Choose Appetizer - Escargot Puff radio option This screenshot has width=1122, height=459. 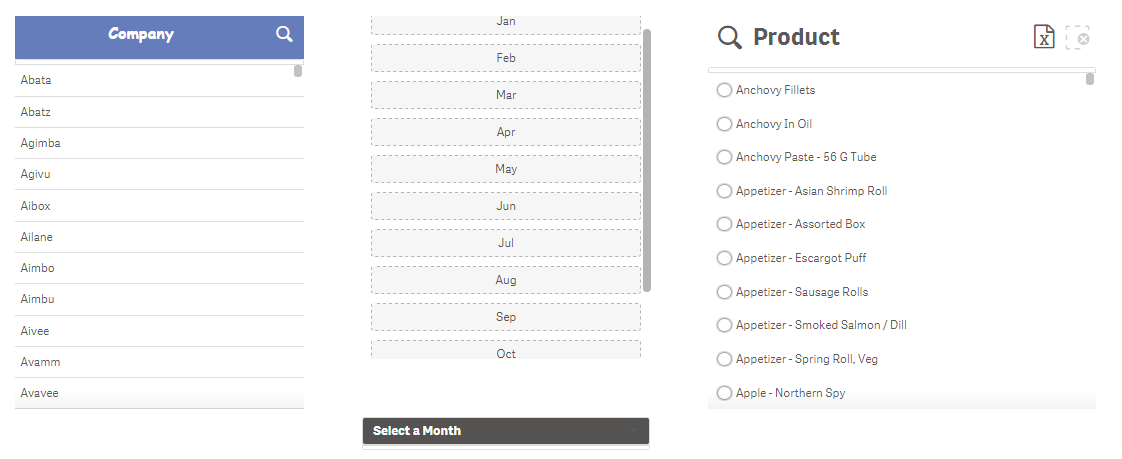pyautogui.click(x=724, y=258)
